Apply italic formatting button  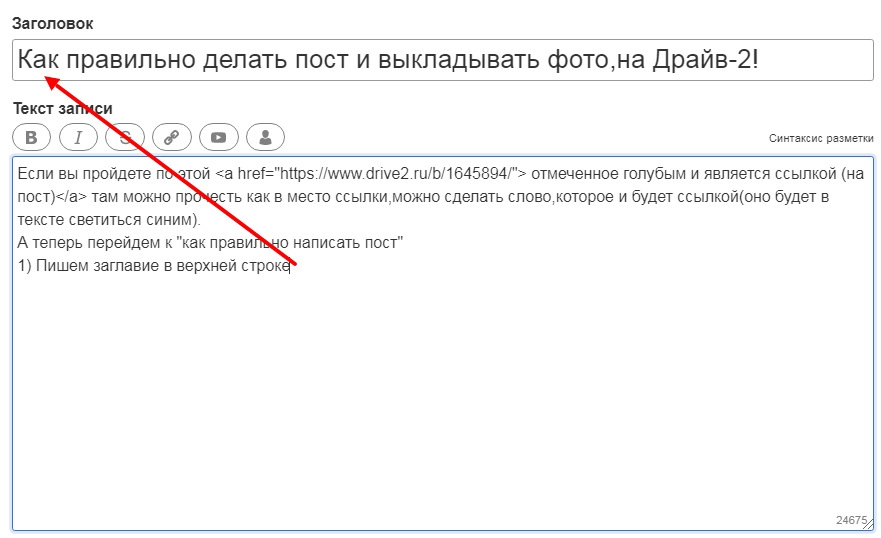[x=78, y=137]
